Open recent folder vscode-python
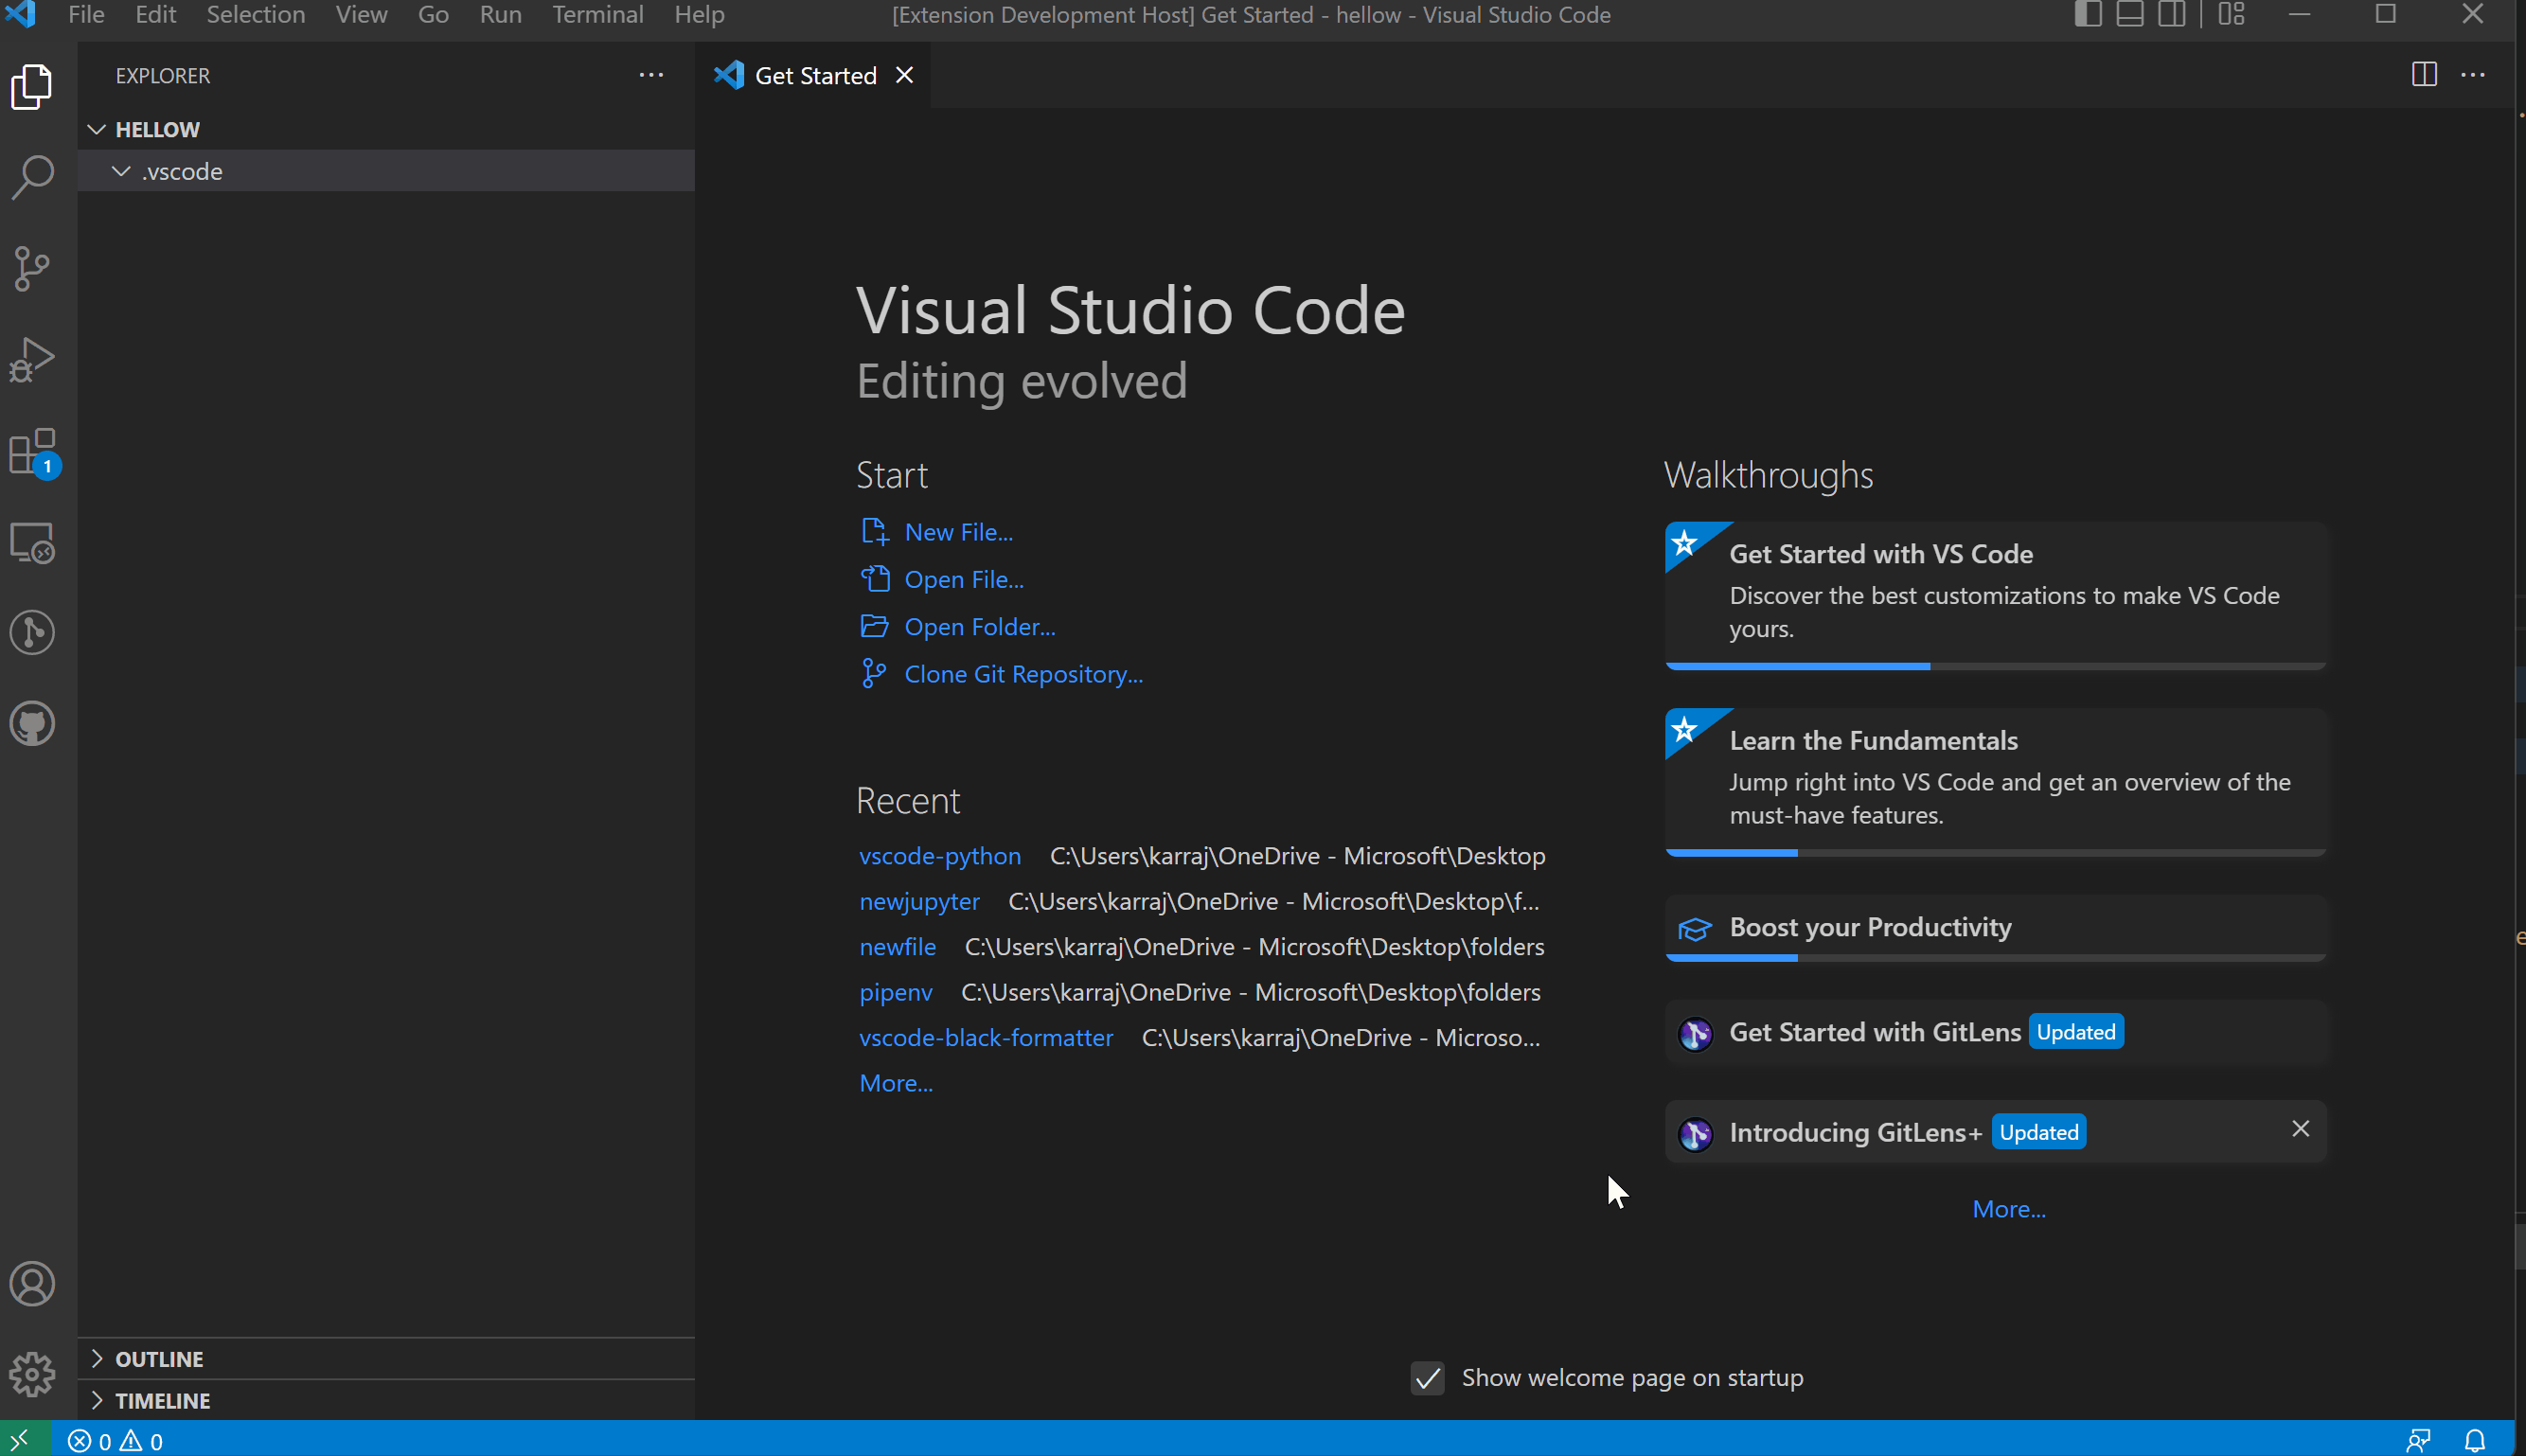Image resolution: width=2526 pixels, height=1456 pixels. pyautogui.click(x=939, y=856)
